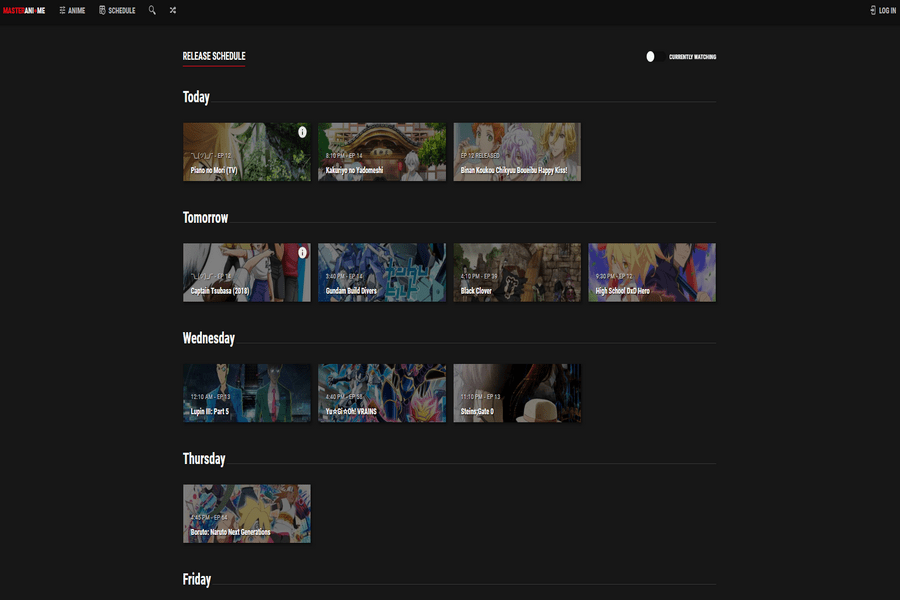Click "4:10 PM - EP 39" text
900x600 pixels.
(479, 276)
